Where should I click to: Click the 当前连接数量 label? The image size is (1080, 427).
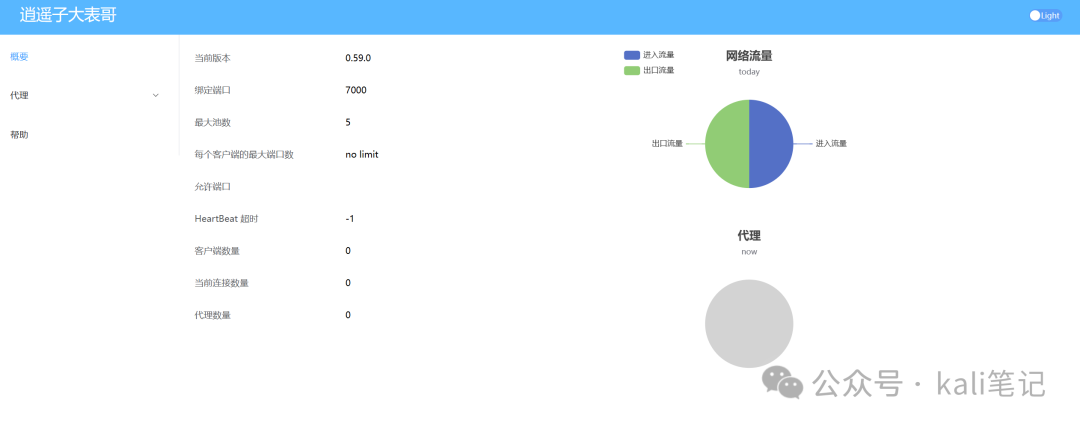[x=222, y=283]
